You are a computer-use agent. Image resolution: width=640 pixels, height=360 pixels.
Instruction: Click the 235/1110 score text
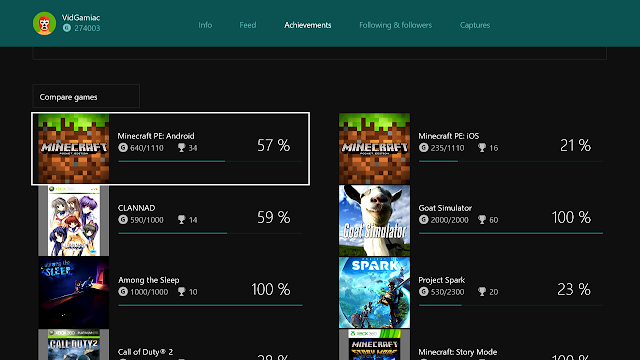point(447,148)
